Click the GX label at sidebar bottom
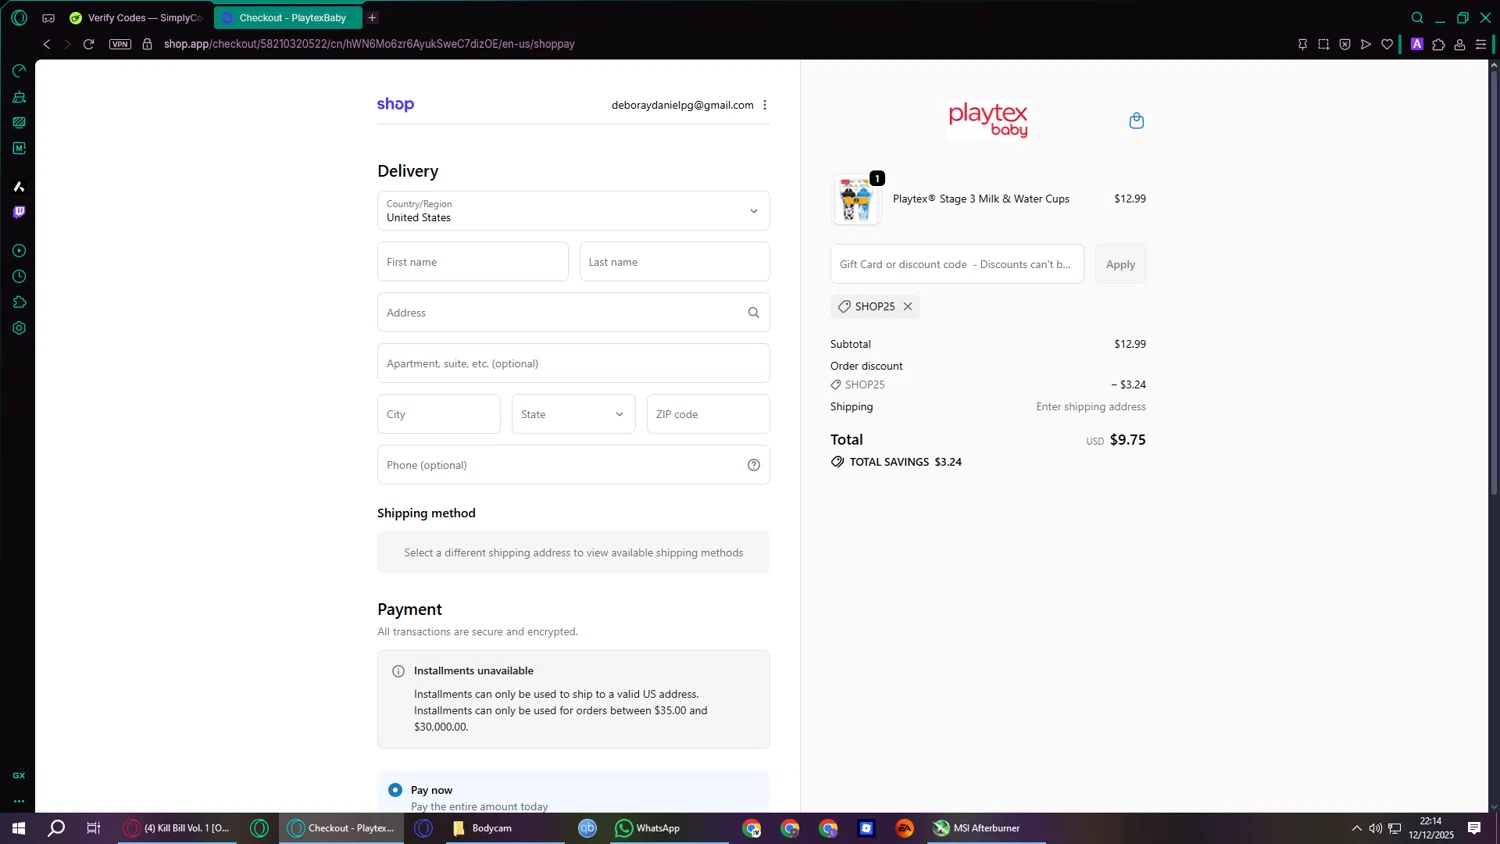Screen dimensions: 1500x844 click(x=19, y=776)
